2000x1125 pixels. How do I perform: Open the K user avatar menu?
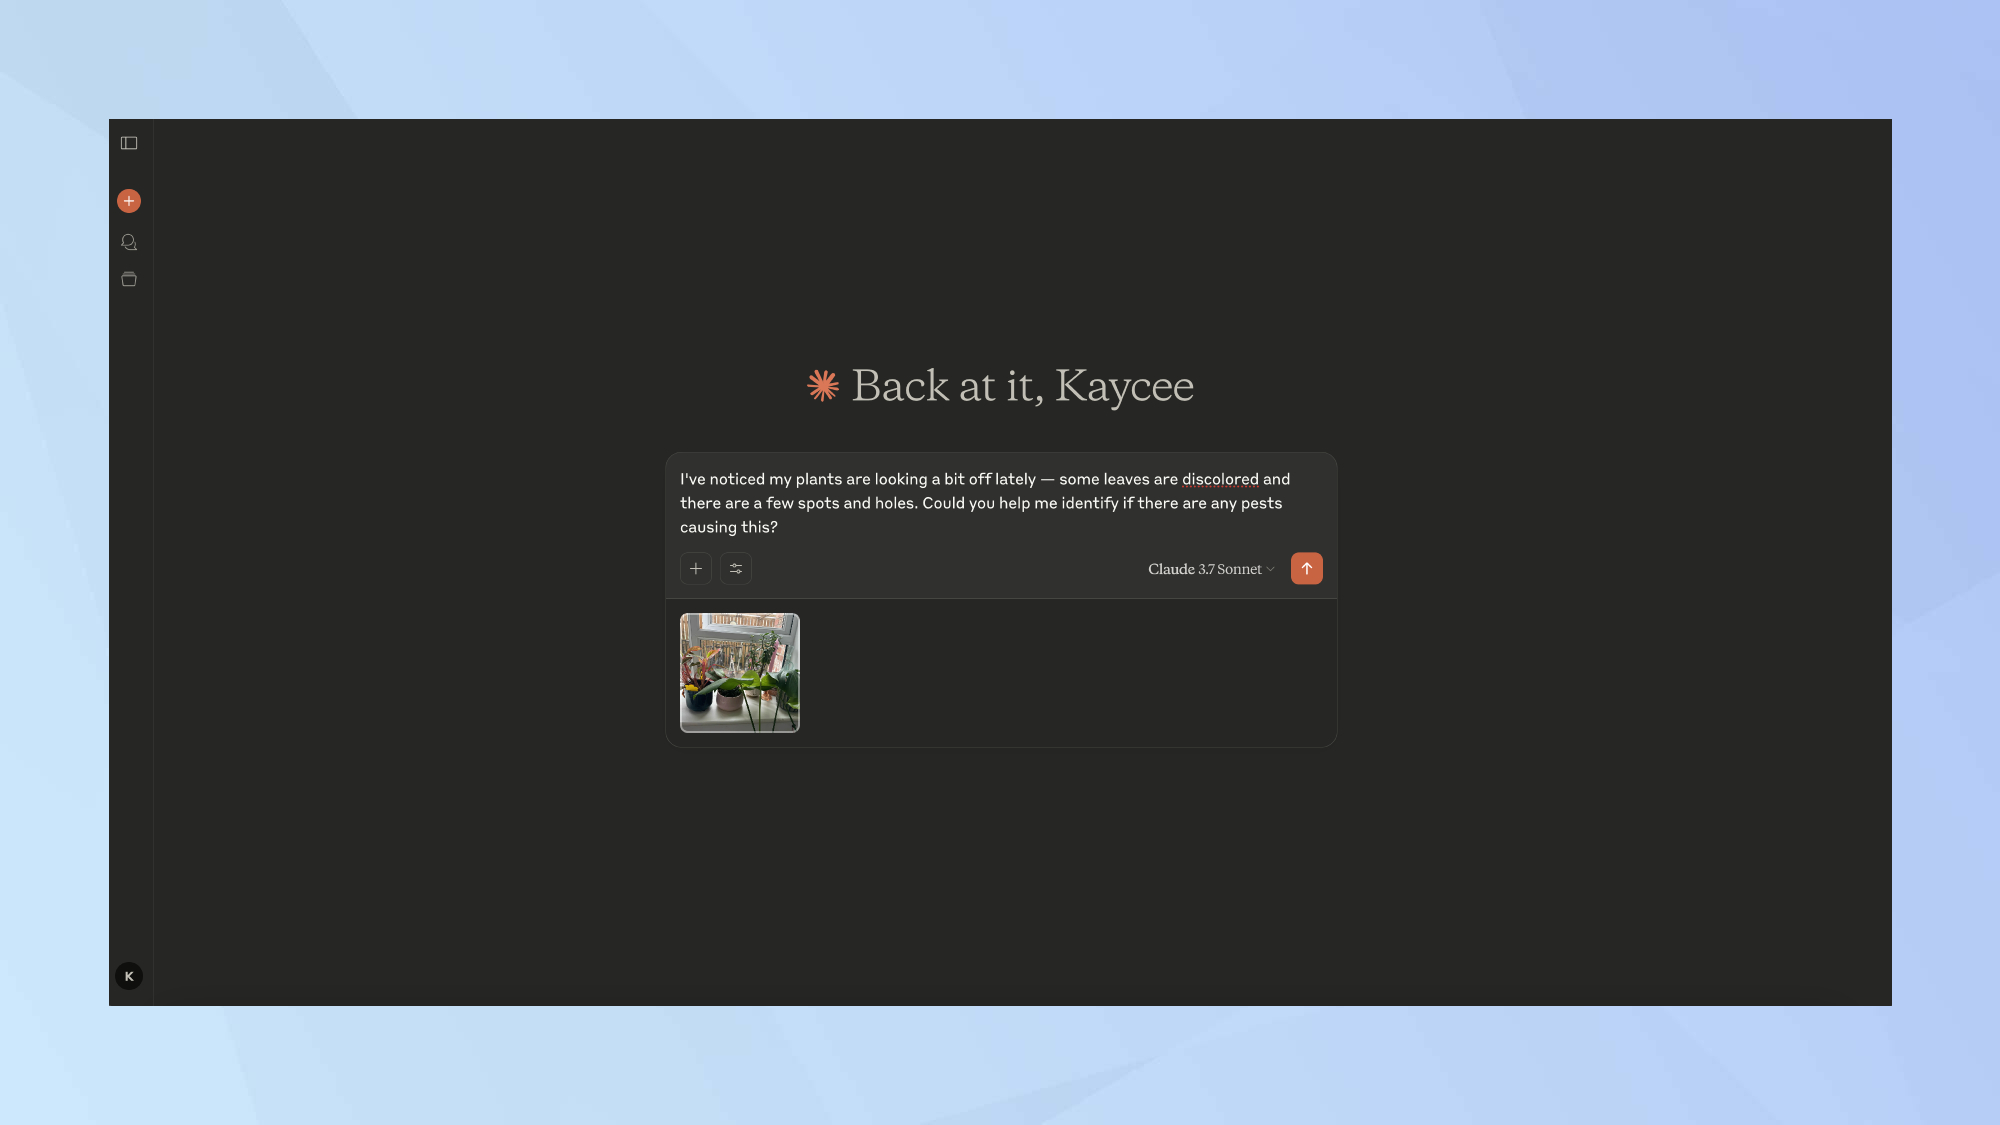(129, 976)
